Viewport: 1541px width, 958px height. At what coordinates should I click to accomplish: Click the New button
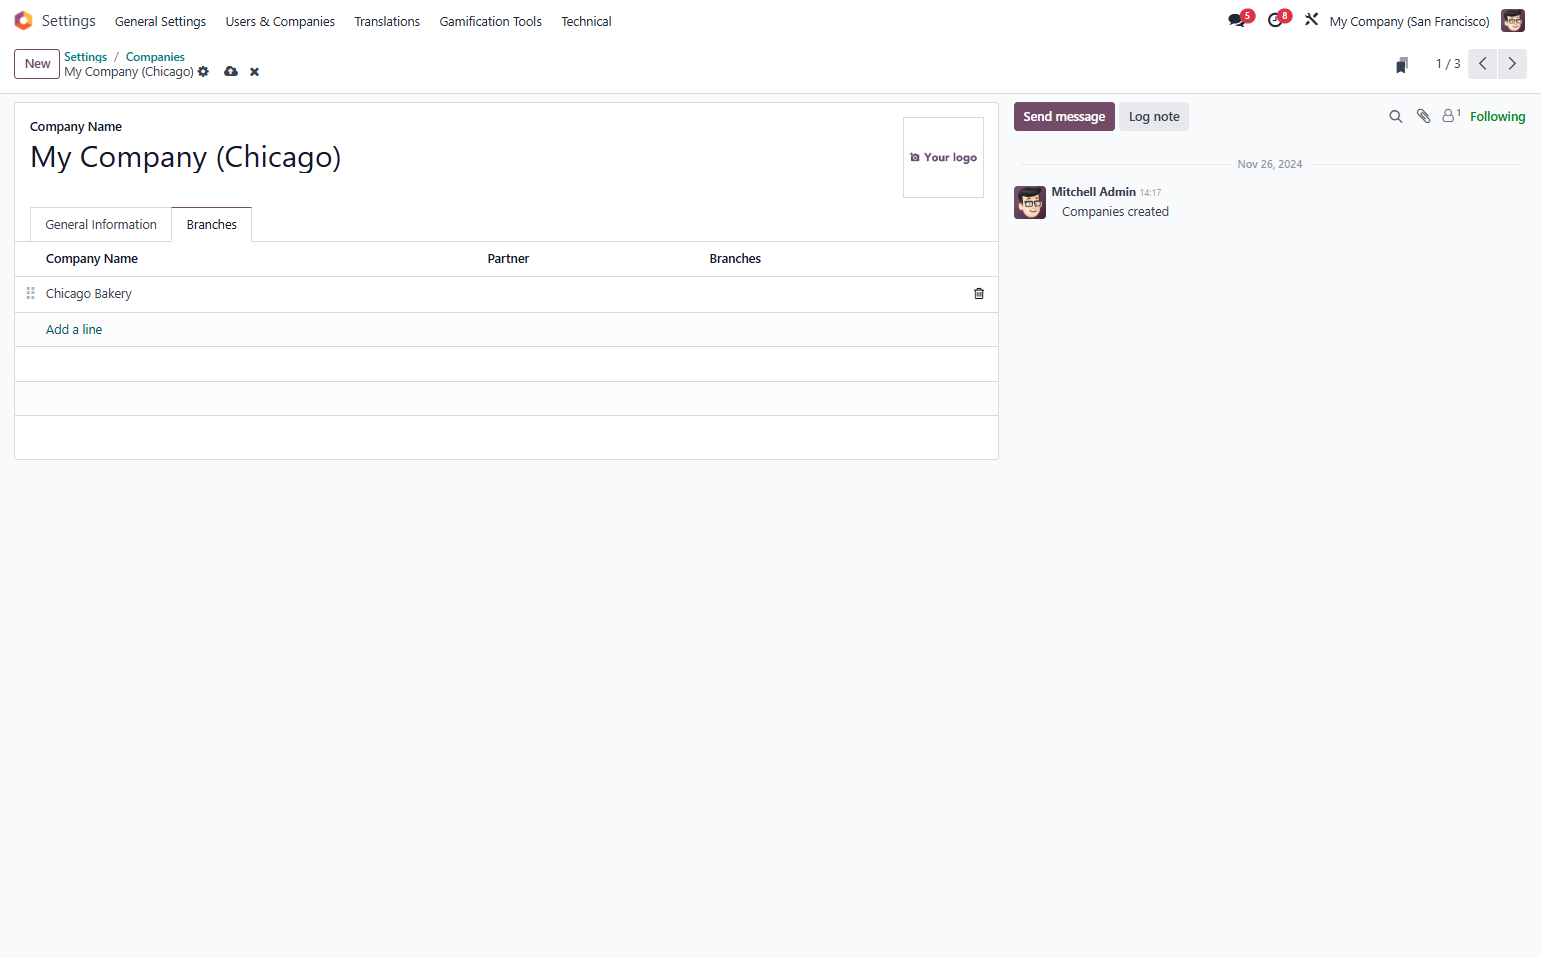pyautogui.click(x=37, y=64)
